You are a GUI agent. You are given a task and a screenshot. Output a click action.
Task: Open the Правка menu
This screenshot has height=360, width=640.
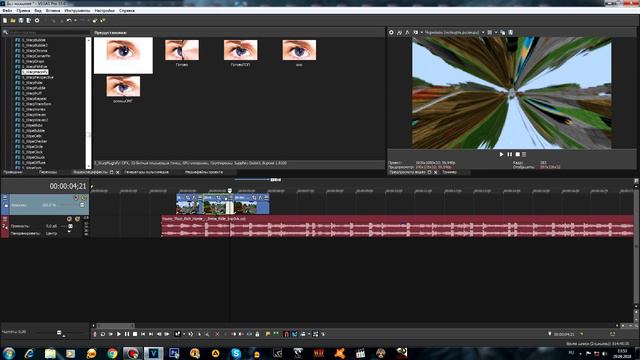tap(23, 10)
